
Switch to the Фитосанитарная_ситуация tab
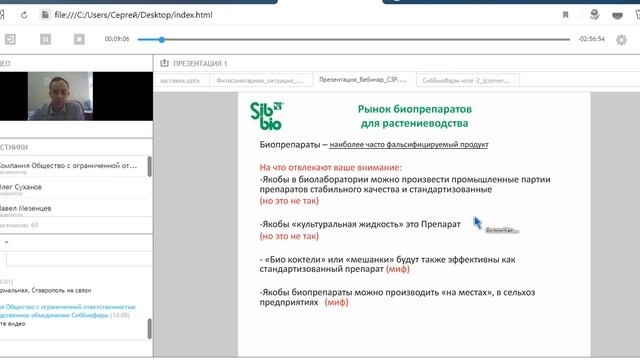point(260,81)
